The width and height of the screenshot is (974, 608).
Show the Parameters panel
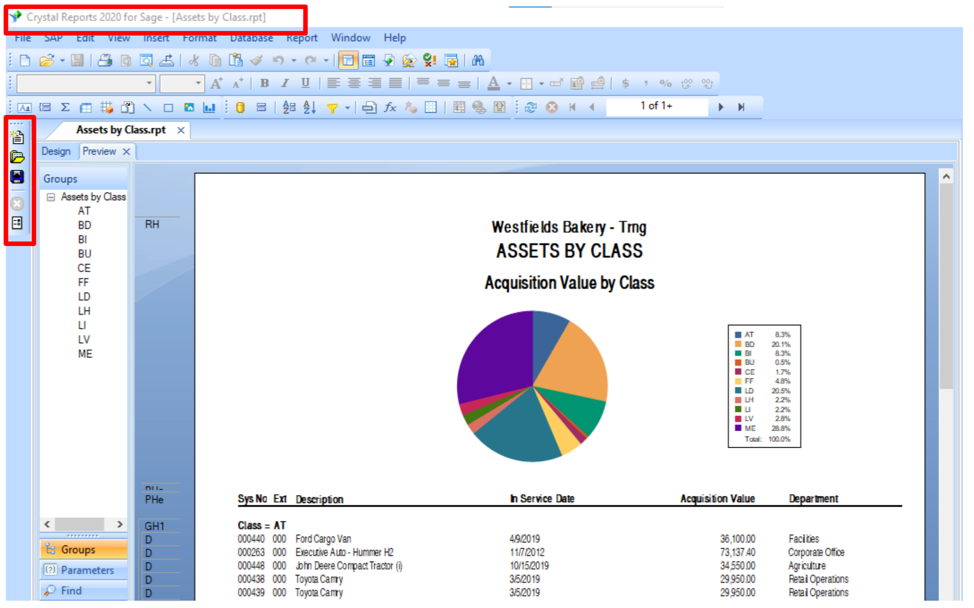84,570
